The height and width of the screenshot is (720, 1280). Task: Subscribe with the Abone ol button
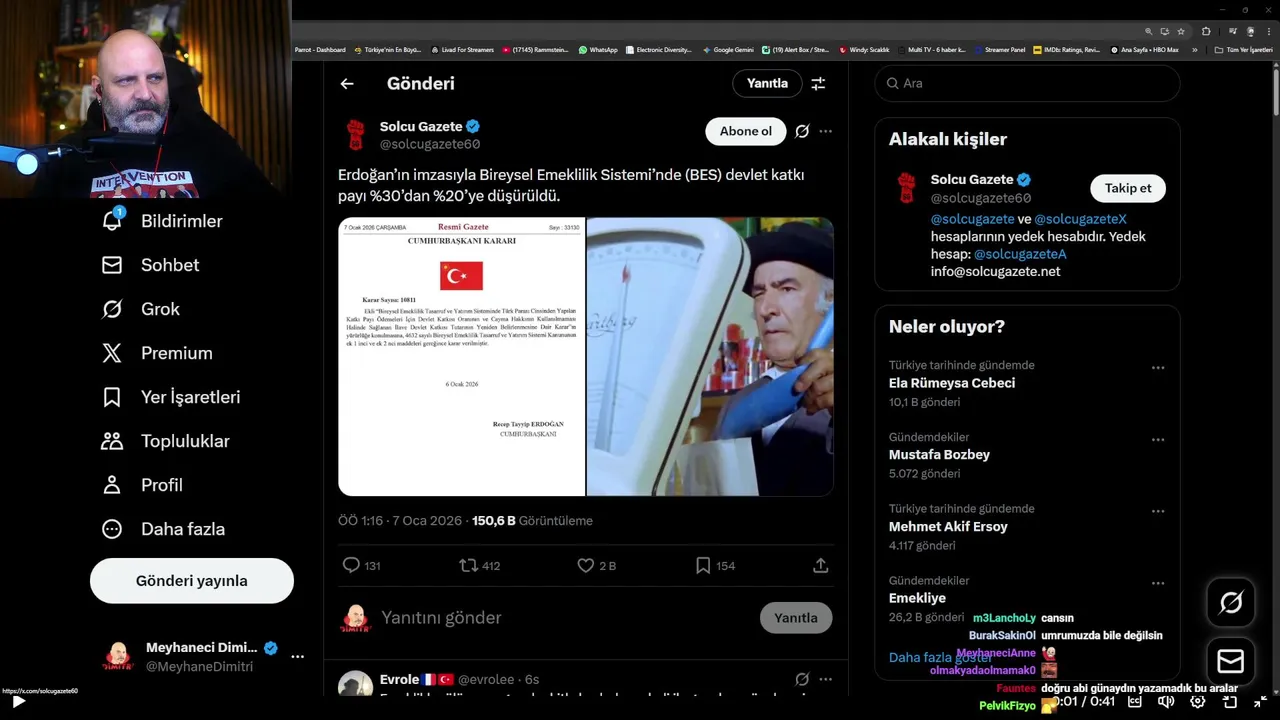click(746, 131)
